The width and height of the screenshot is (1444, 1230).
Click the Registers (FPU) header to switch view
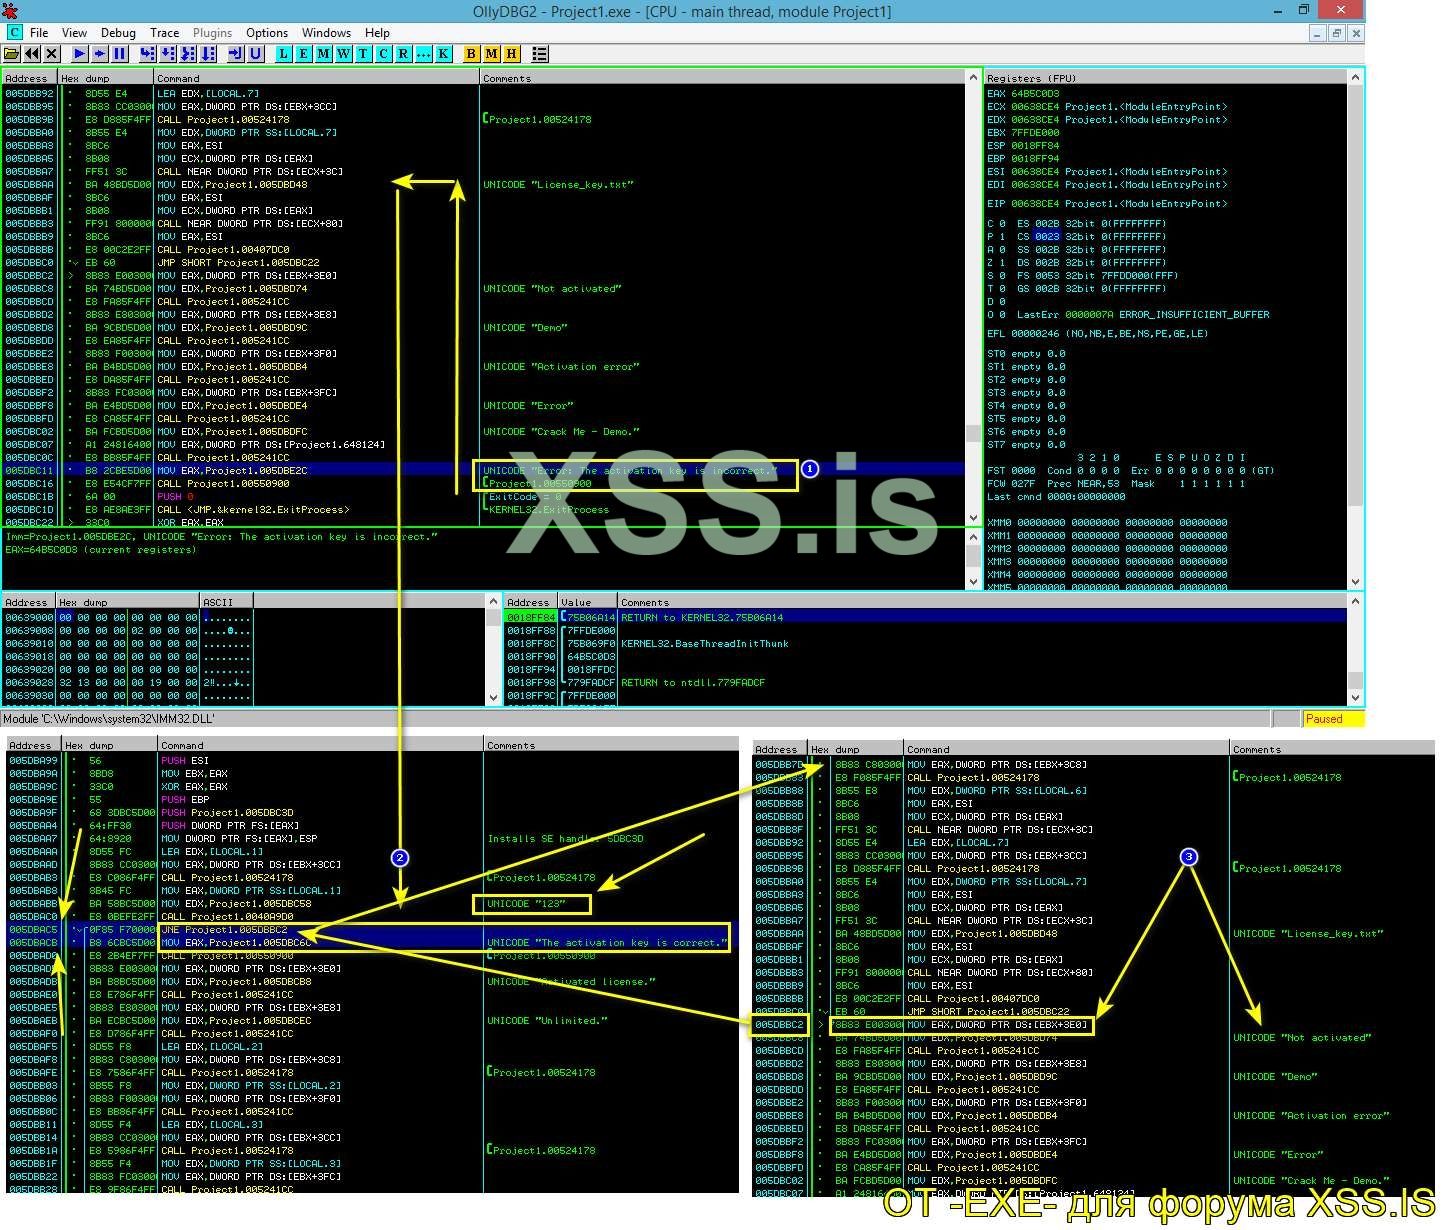1032,78
